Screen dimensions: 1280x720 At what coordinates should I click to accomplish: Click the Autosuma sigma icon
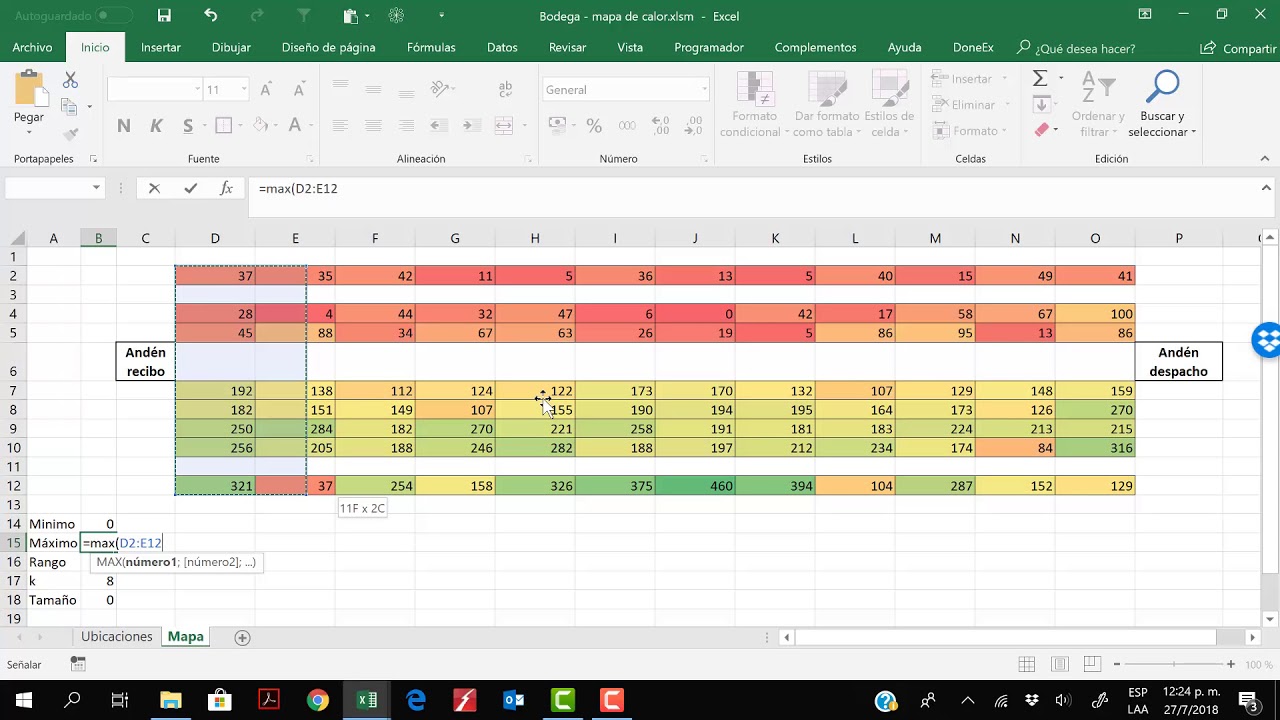point(1040,79)
